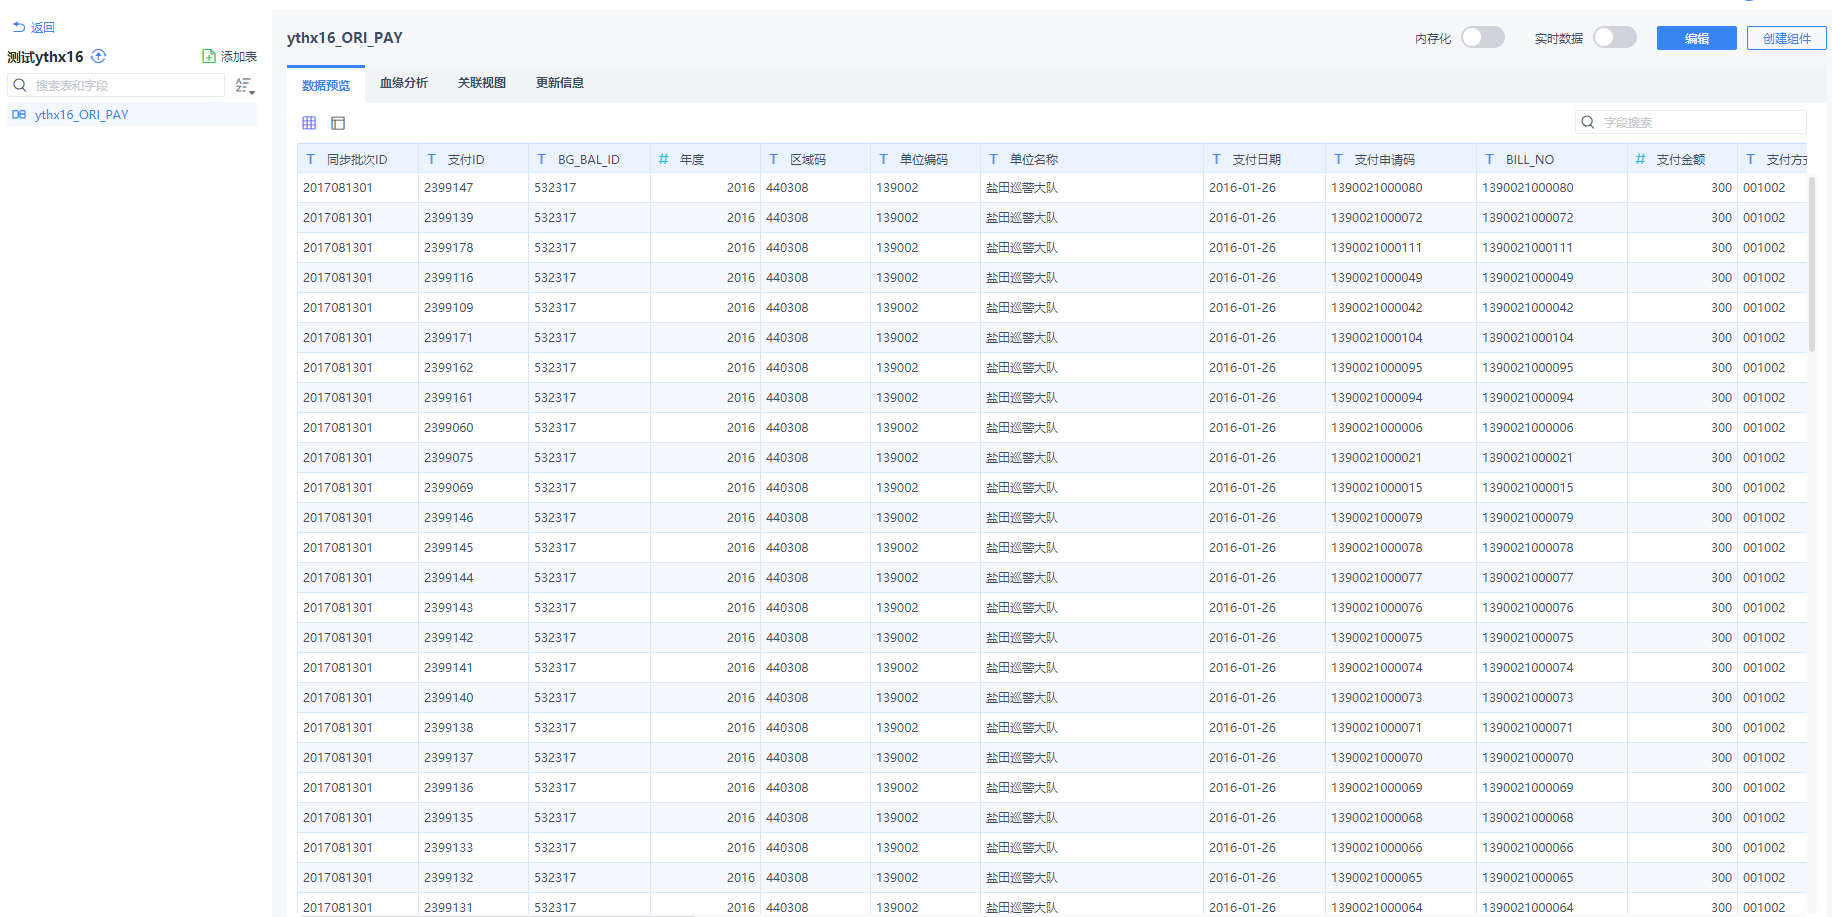Viewport: 1832px width, 917px height.
Task: Click the # type icon of 支付金额 column
Action: click(1640, 159)
